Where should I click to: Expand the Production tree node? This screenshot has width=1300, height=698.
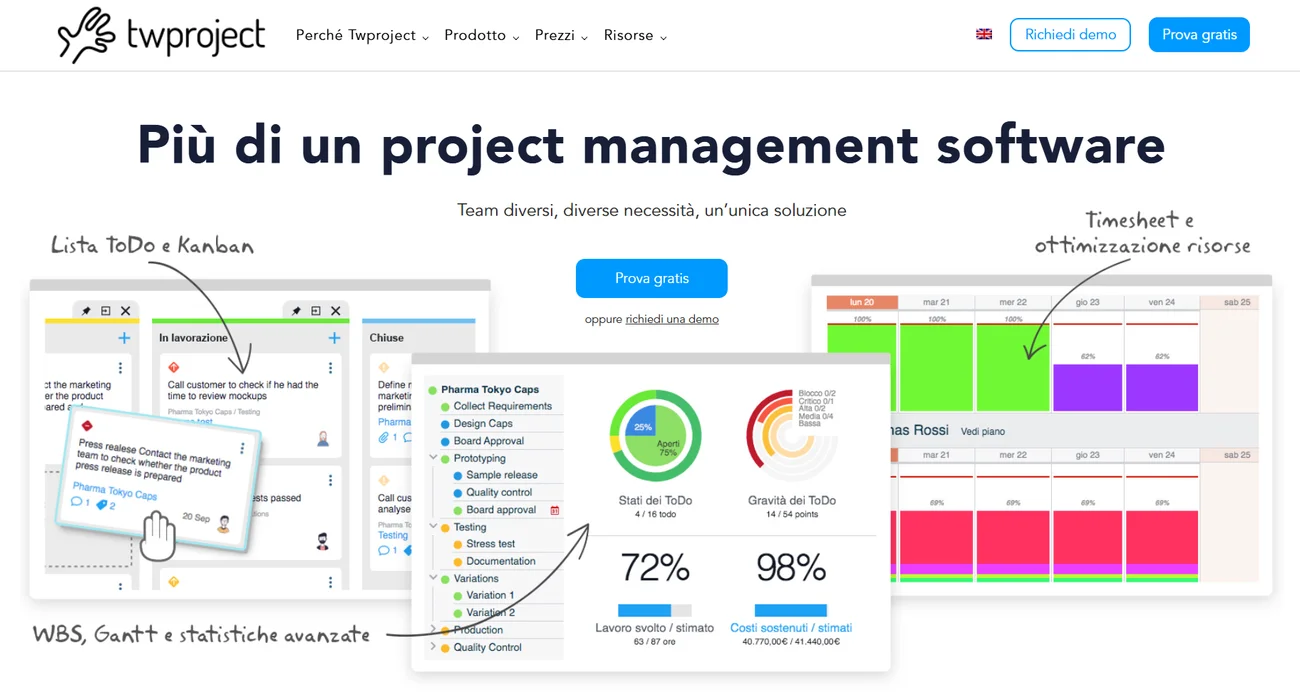[x=433, y=630]
